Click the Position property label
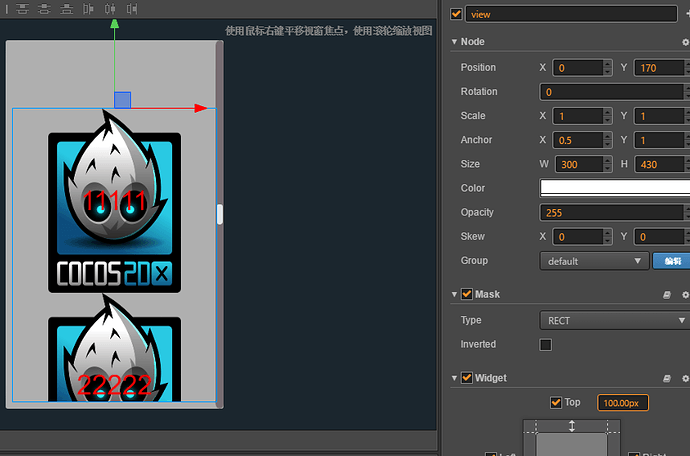The height and width of the screenshot is (456, 690). 478,67
